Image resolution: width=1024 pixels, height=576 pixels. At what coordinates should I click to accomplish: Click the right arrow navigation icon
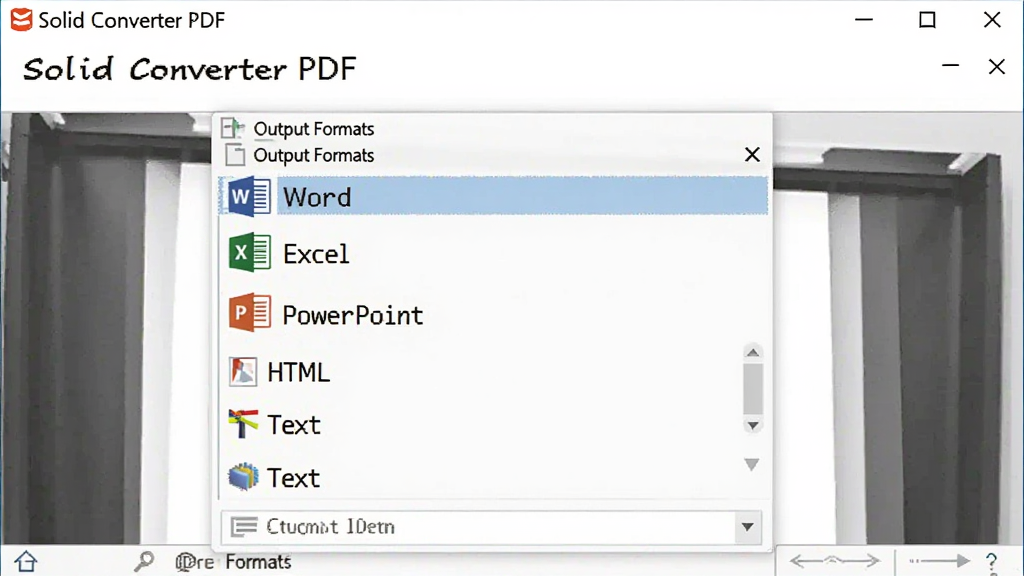point(939,560)
